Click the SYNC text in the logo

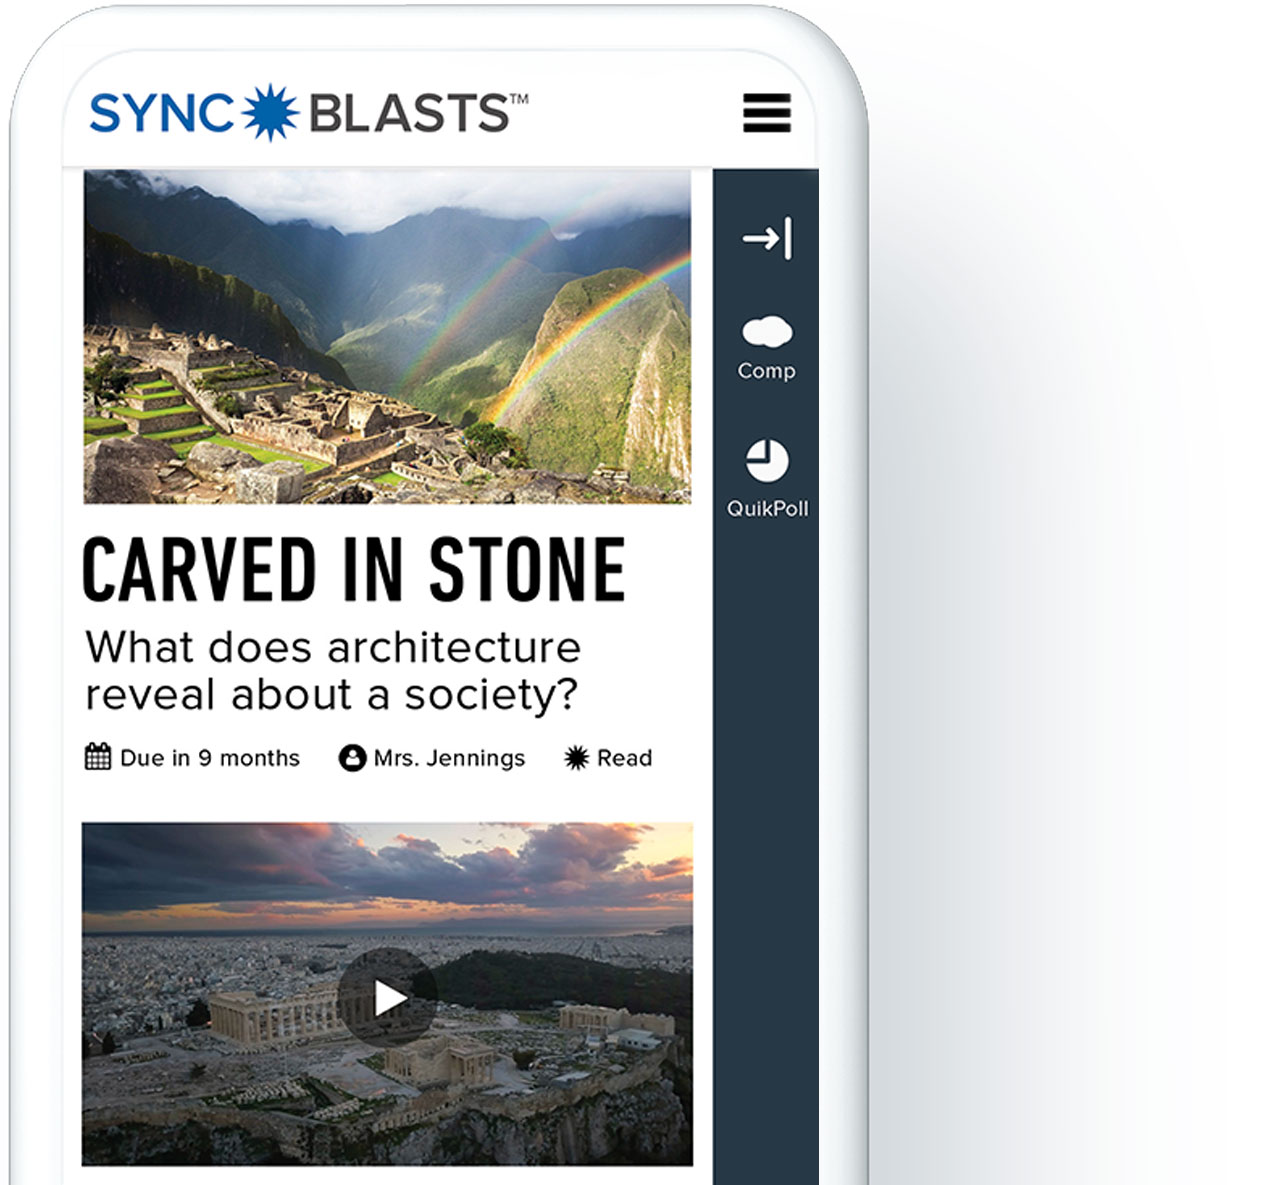(163, 114)
